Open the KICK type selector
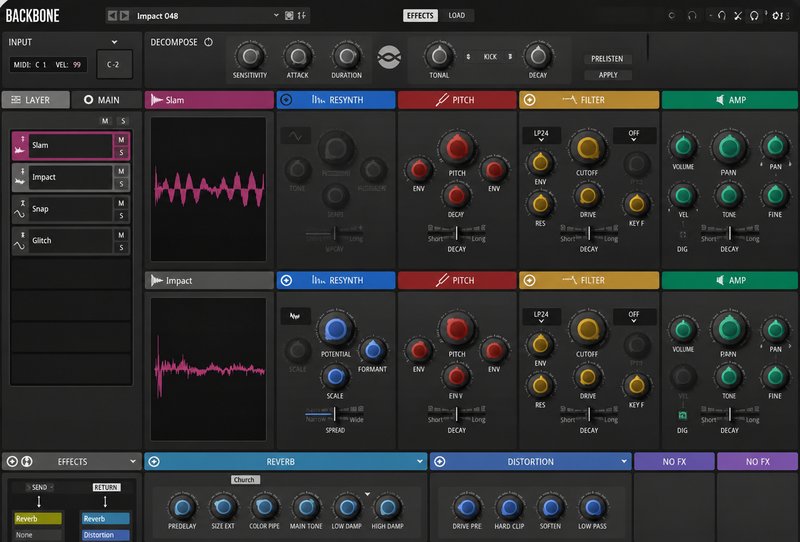 (490, 57)
